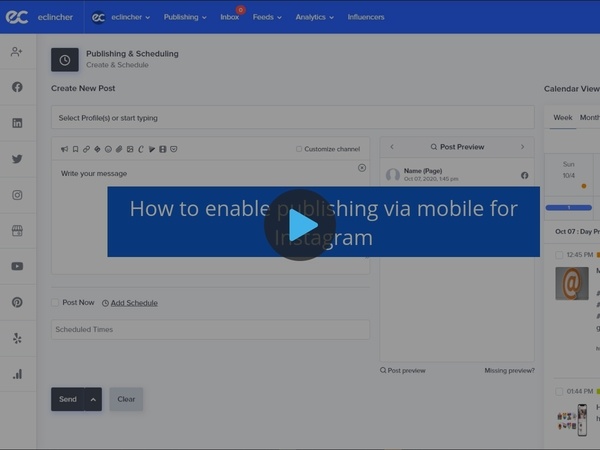
Task: Go to next post preview with right chevron
Action: pyautogui.click(x=522, y=147)
